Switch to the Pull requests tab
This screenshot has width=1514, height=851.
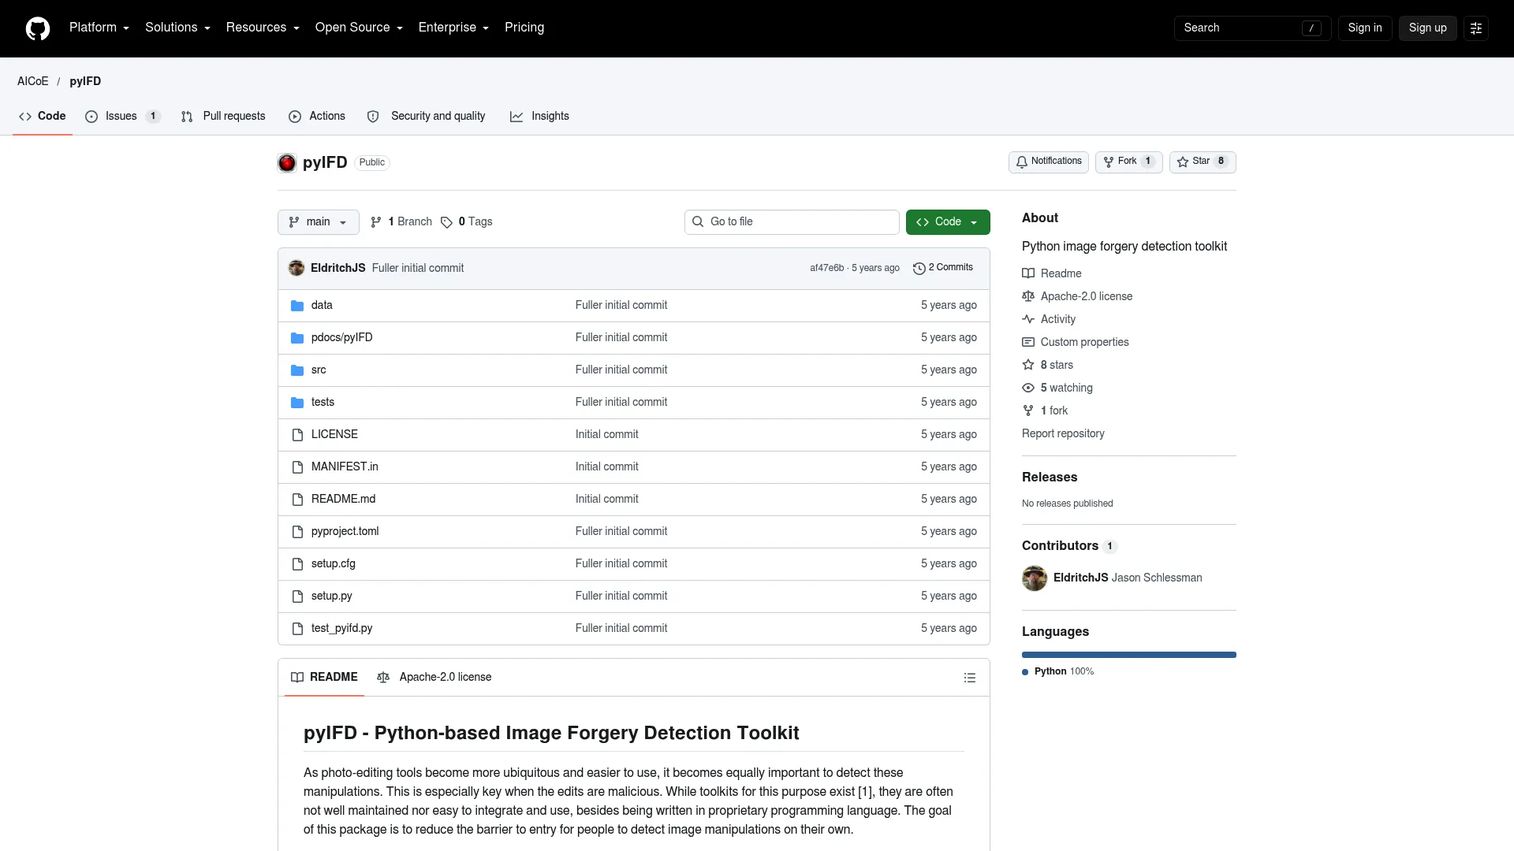tap(223, 116)
